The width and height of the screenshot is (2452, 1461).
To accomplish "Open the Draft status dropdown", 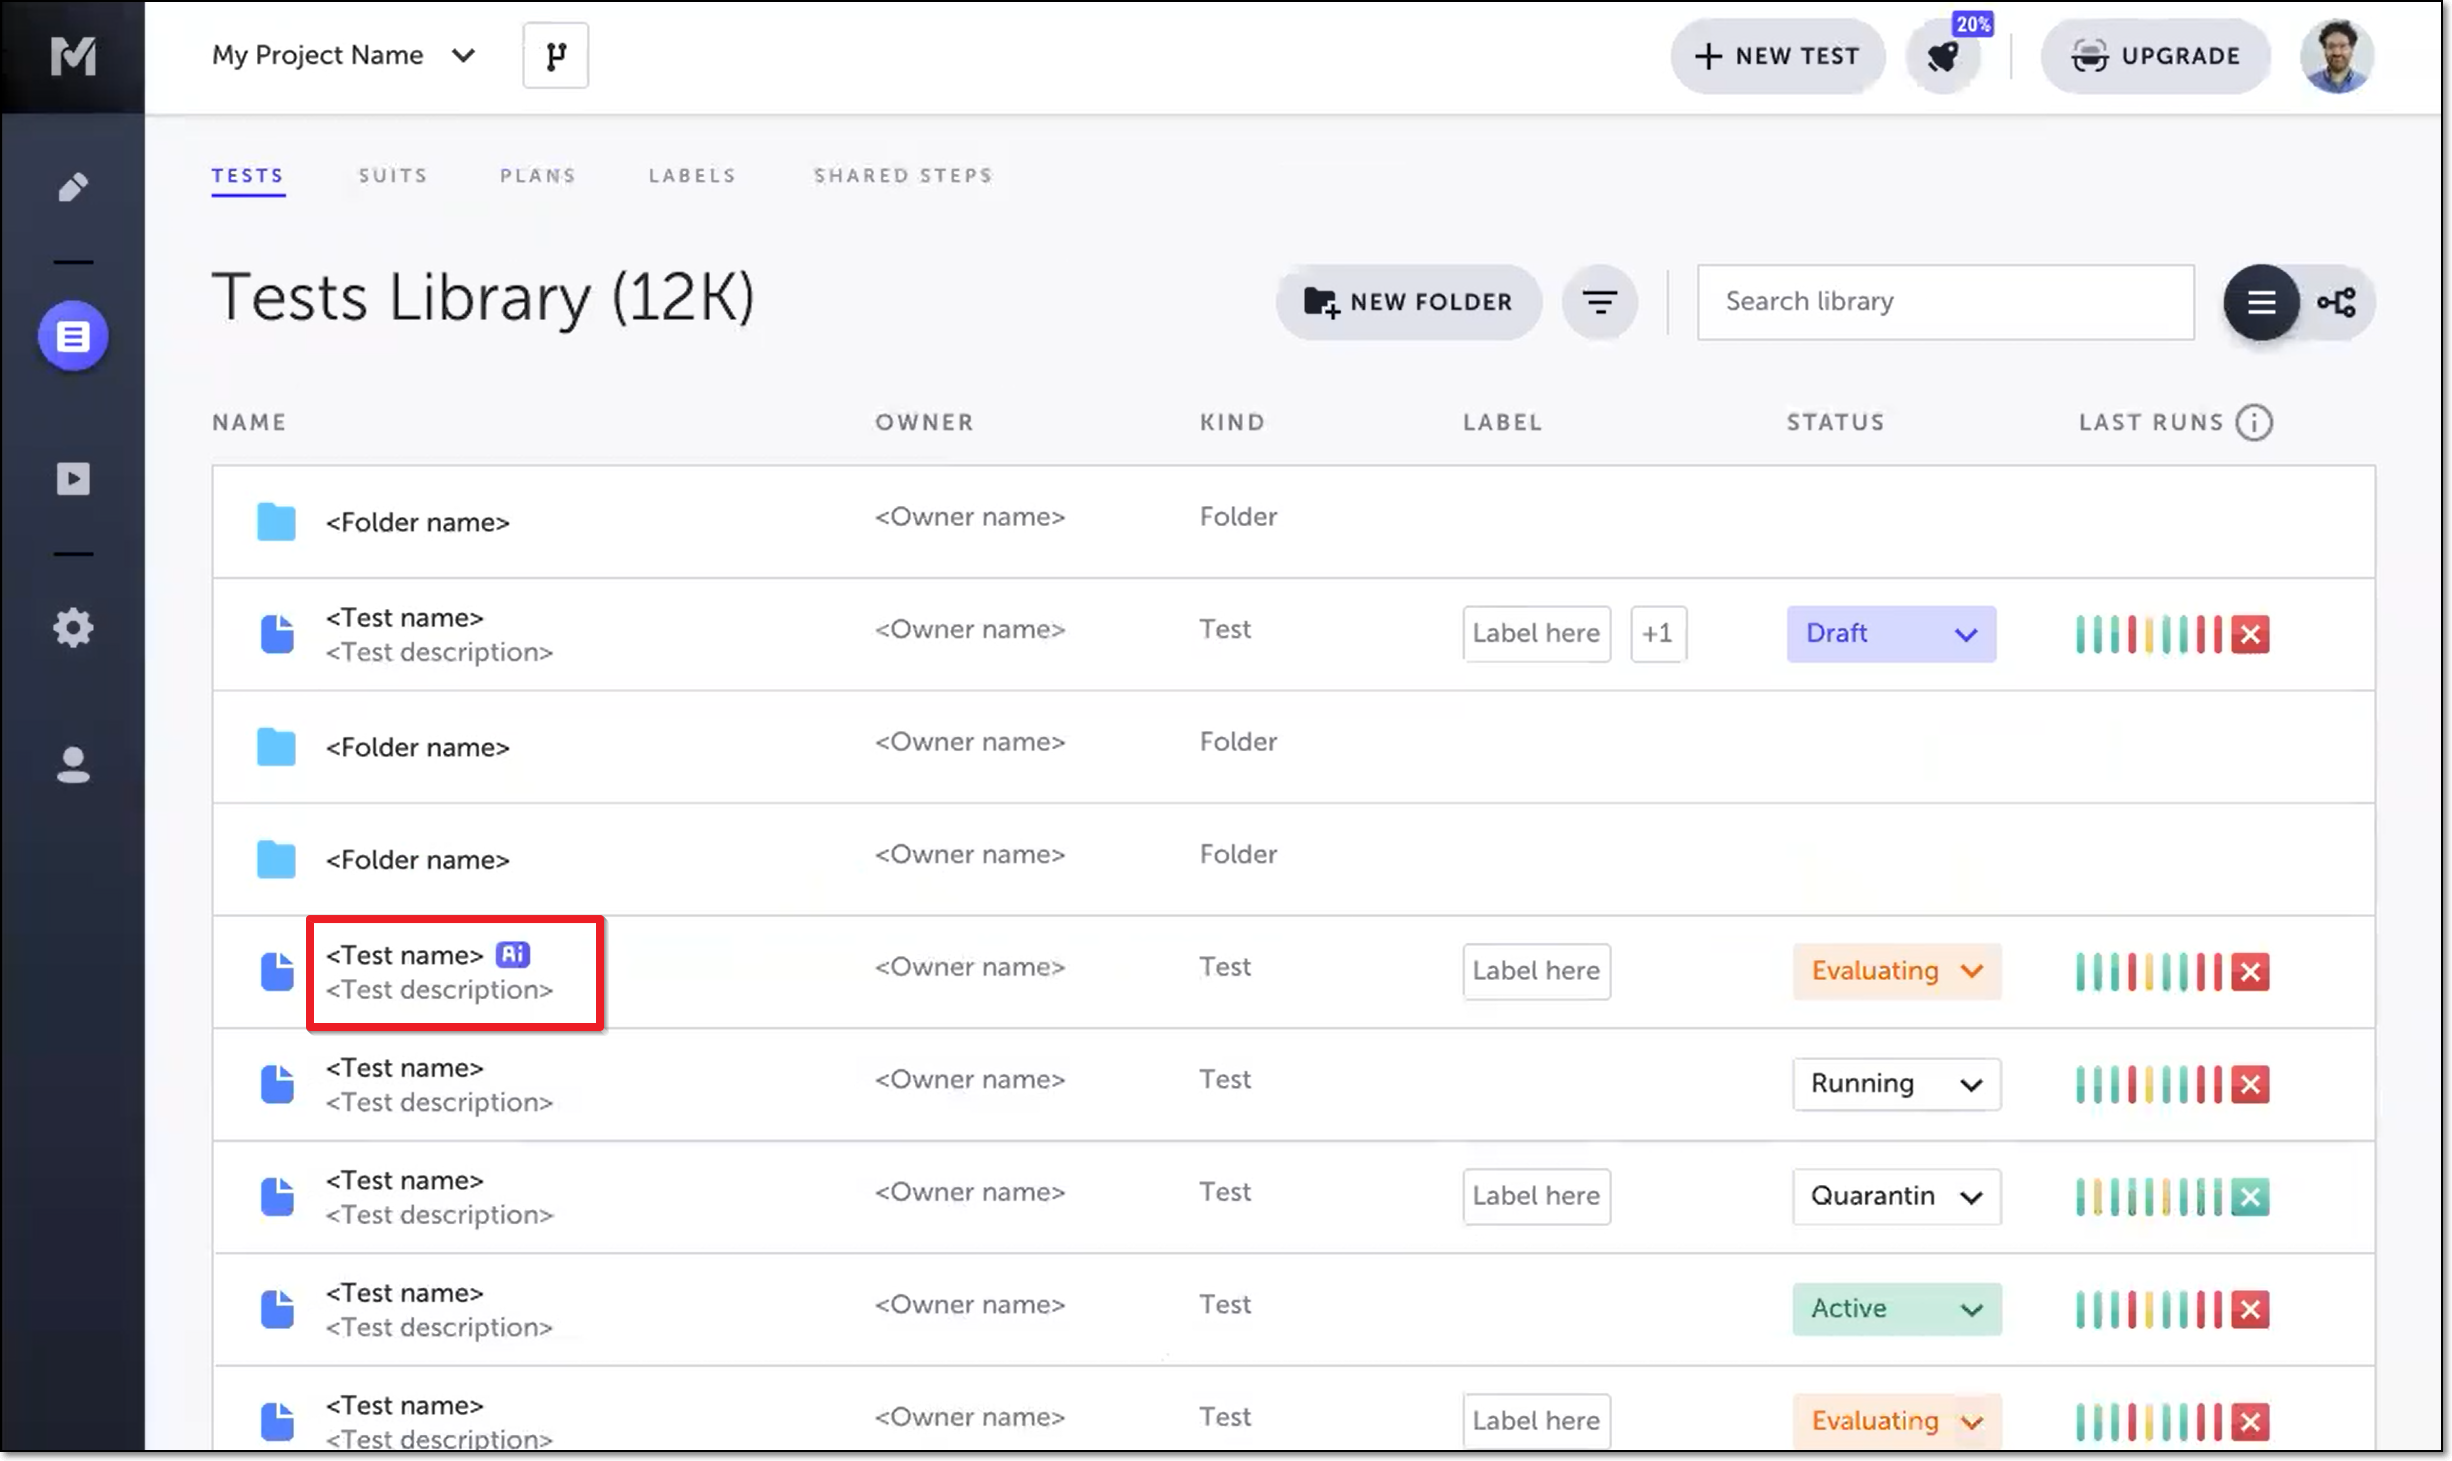I will click(1890, 634).
